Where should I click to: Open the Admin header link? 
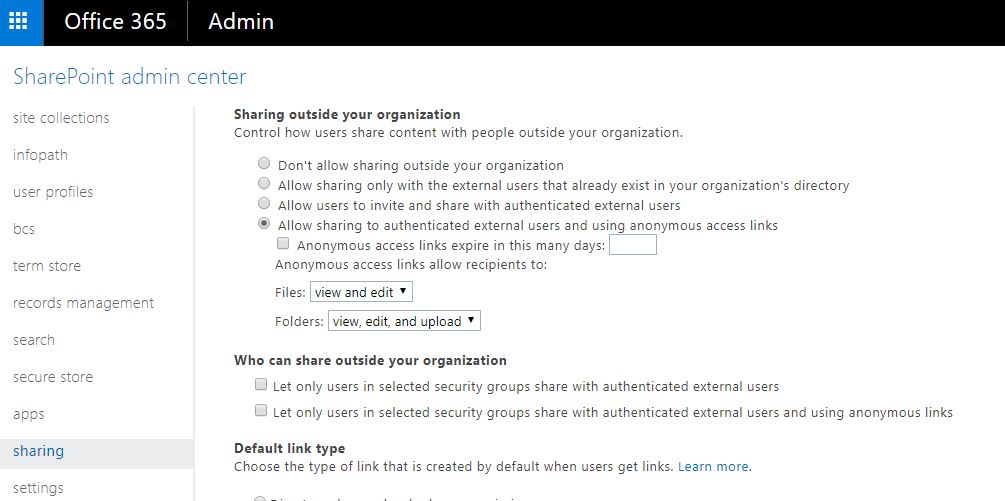pos(240,22)
